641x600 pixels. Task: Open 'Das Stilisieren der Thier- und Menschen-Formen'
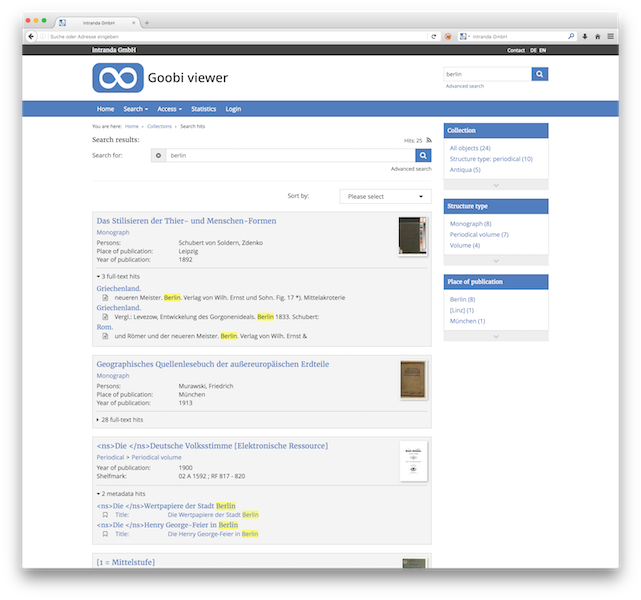[x=186, y=221]
